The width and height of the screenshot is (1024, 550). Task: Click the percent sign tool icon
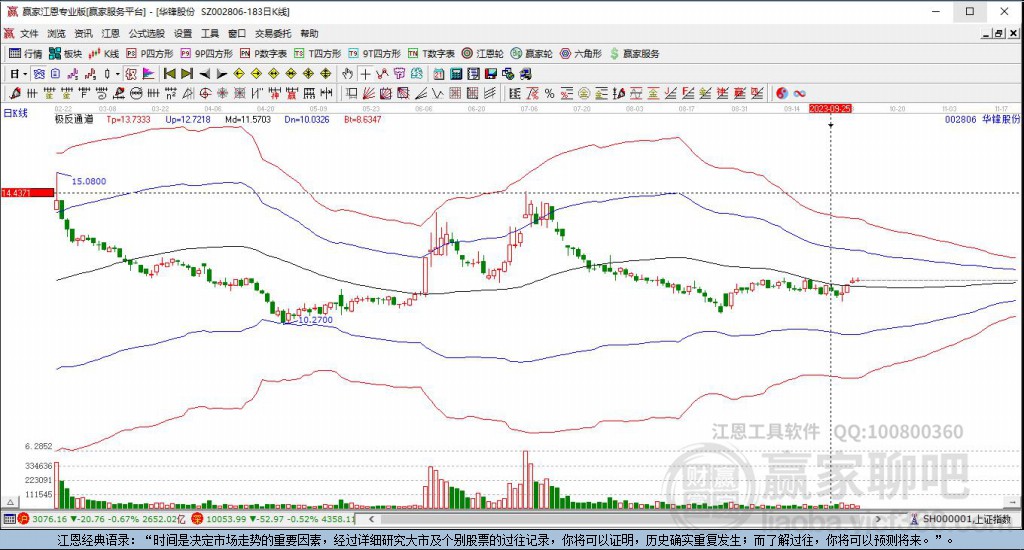549,94
